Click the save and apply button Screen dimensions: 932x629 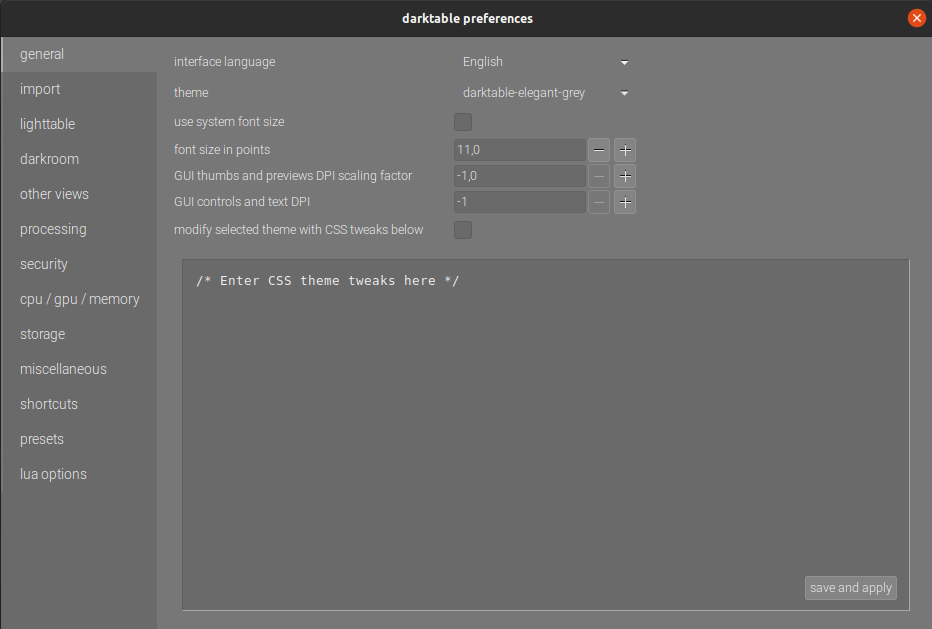851,588
